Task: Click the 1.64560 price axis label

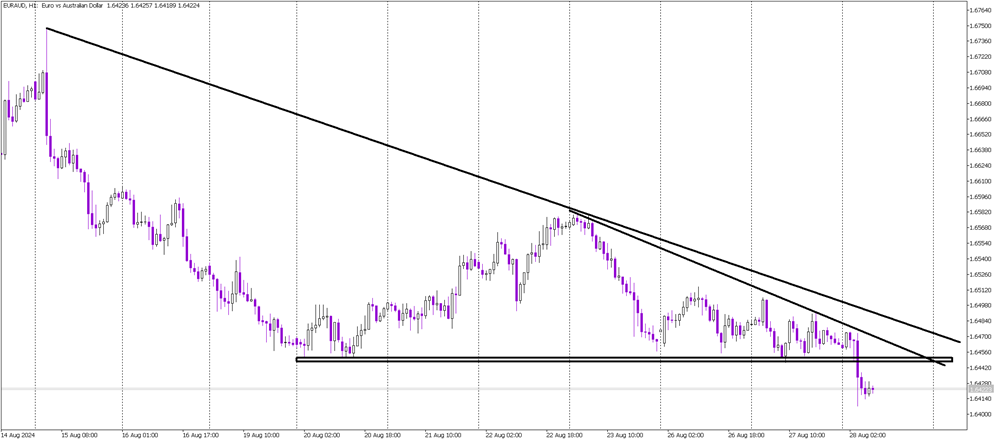Action: [x=980, y=352]
